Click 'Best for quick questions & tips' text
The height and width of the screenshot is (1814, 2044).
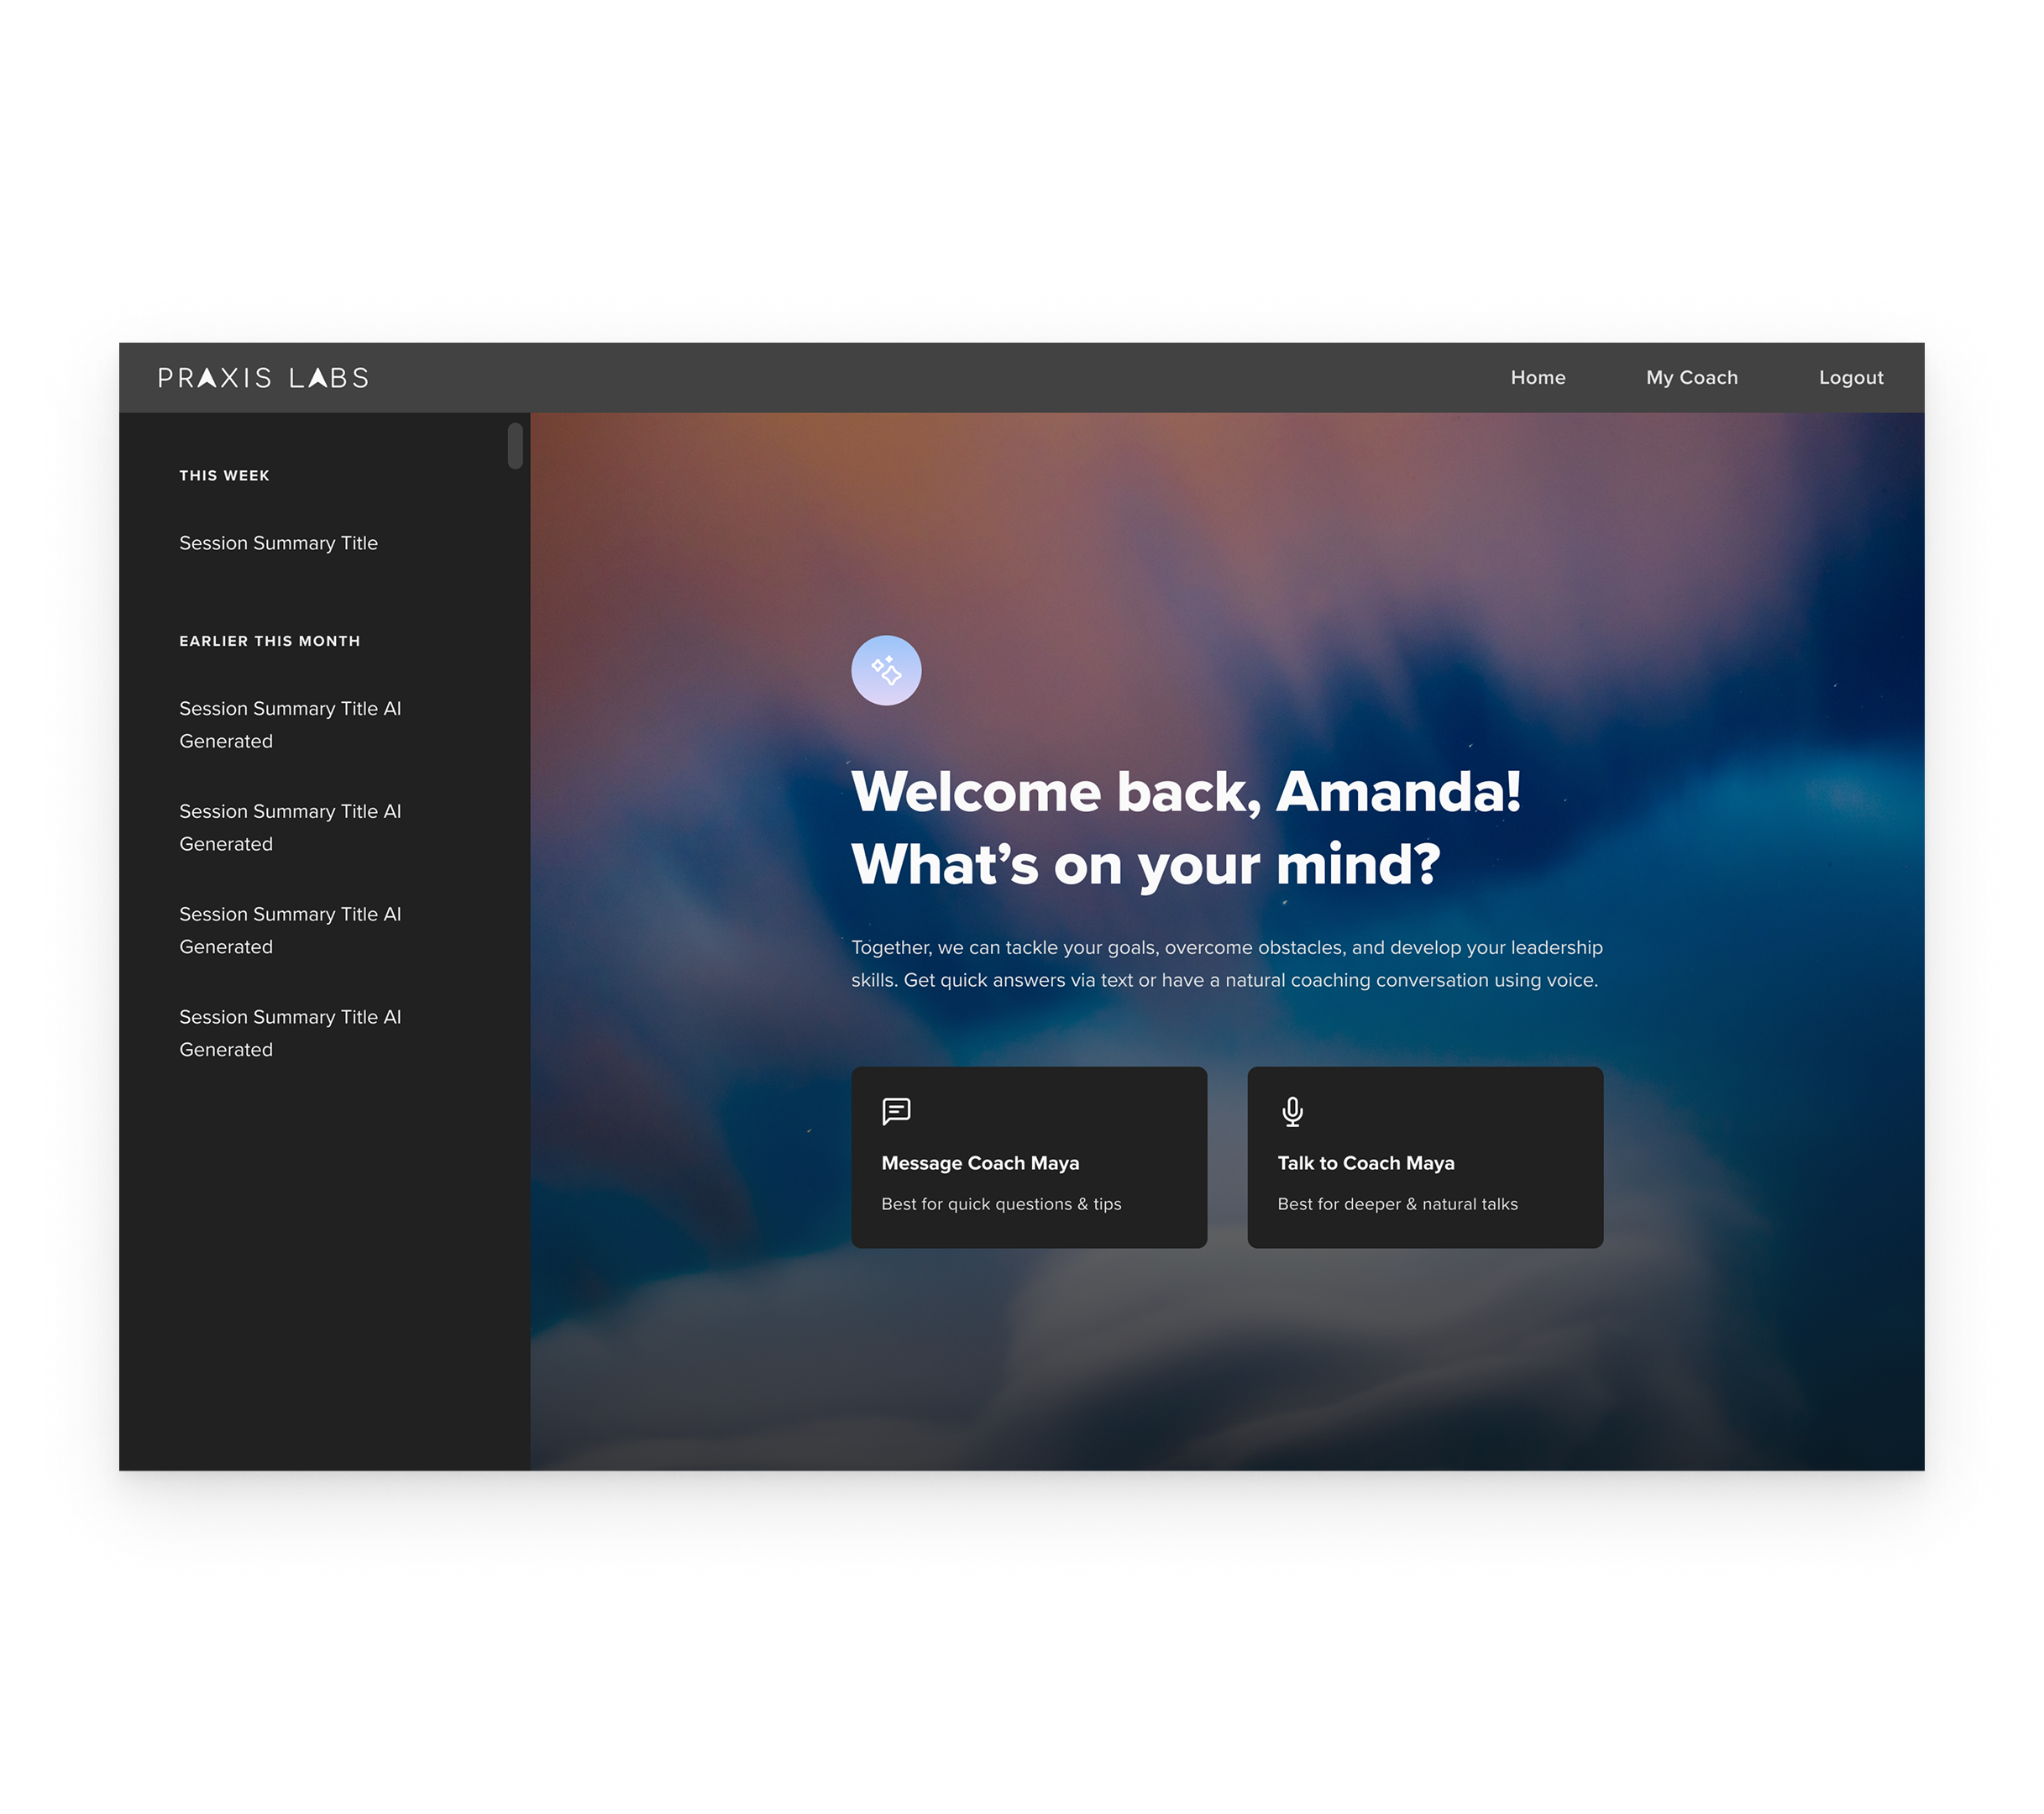tap(1001, 1204)
